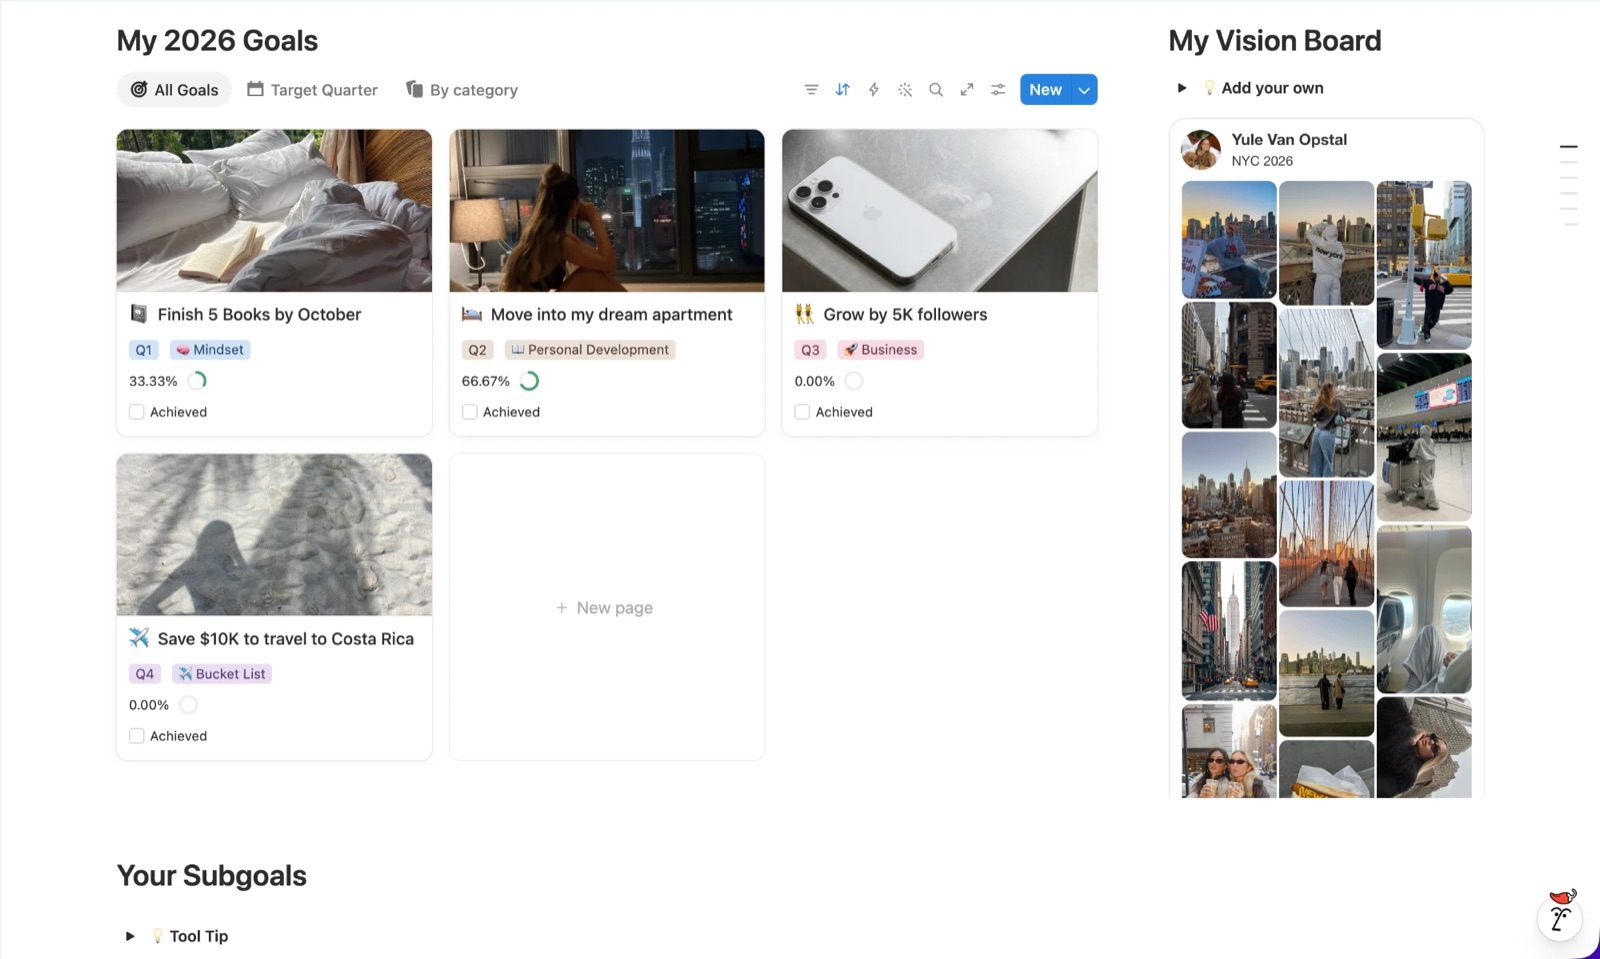
Task: Expand database to full page icon
Action: 967,90
